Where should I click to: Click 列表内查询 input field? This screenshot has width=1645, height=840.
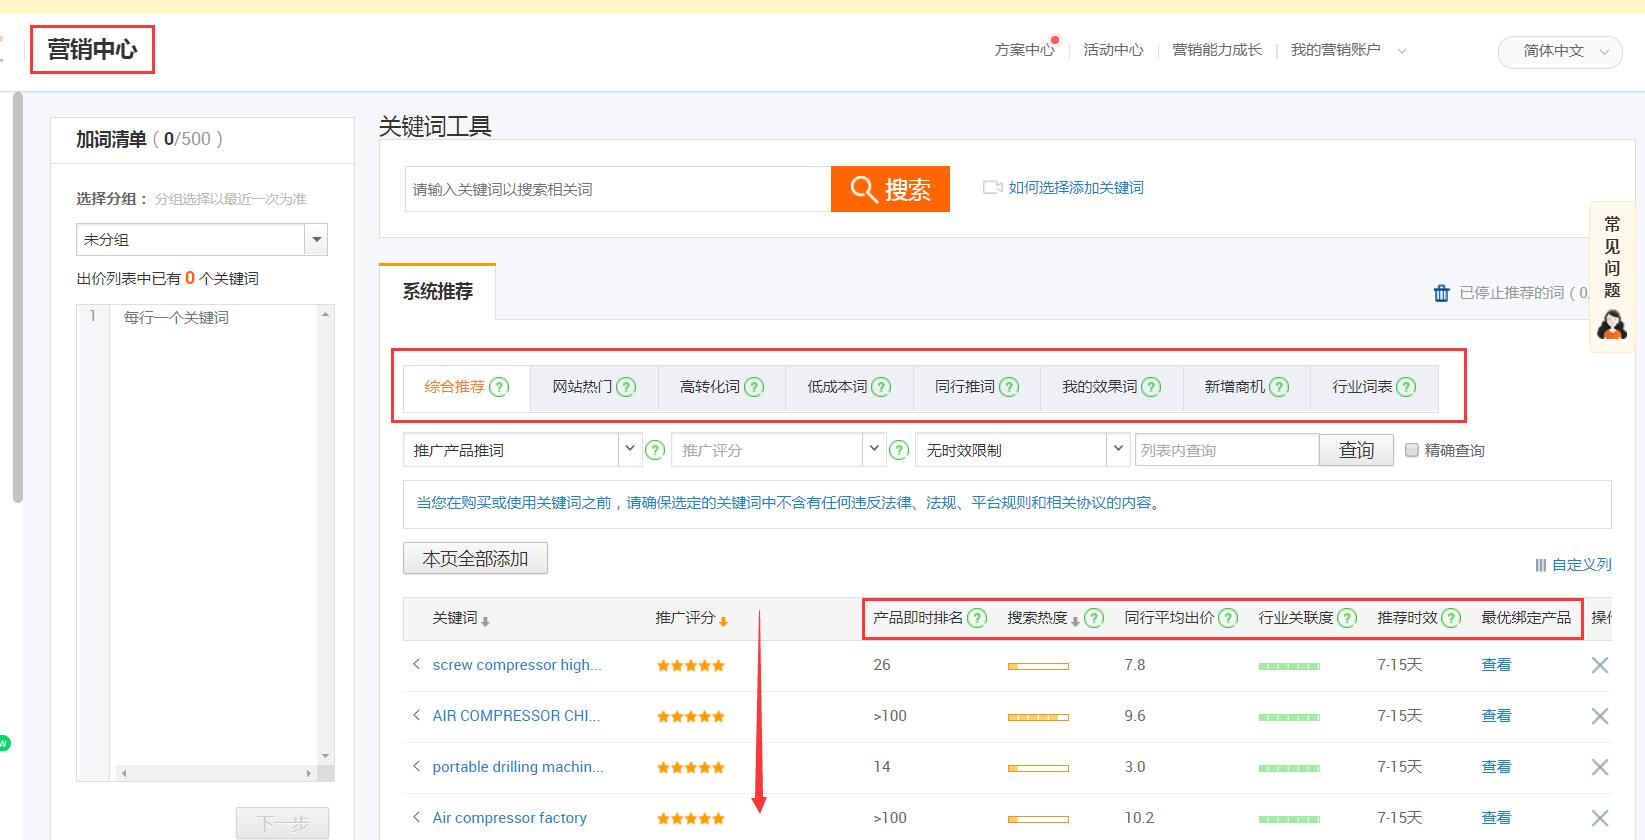[x=1227, y=450]
